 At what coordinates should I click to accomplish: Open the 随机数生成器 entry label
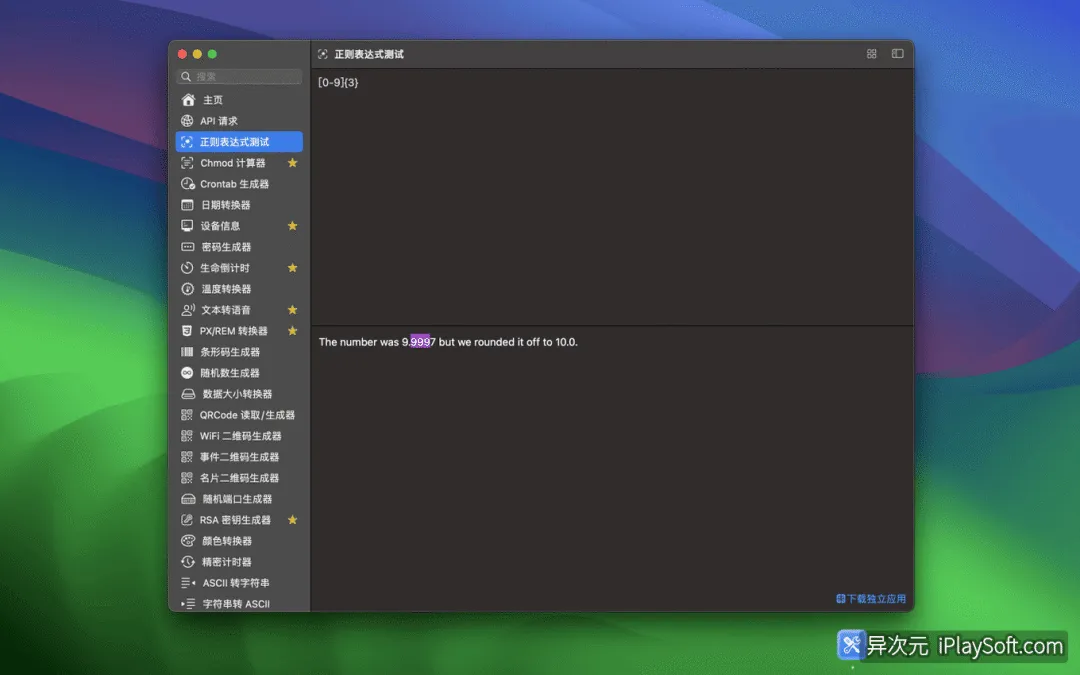tap(230, 373)
